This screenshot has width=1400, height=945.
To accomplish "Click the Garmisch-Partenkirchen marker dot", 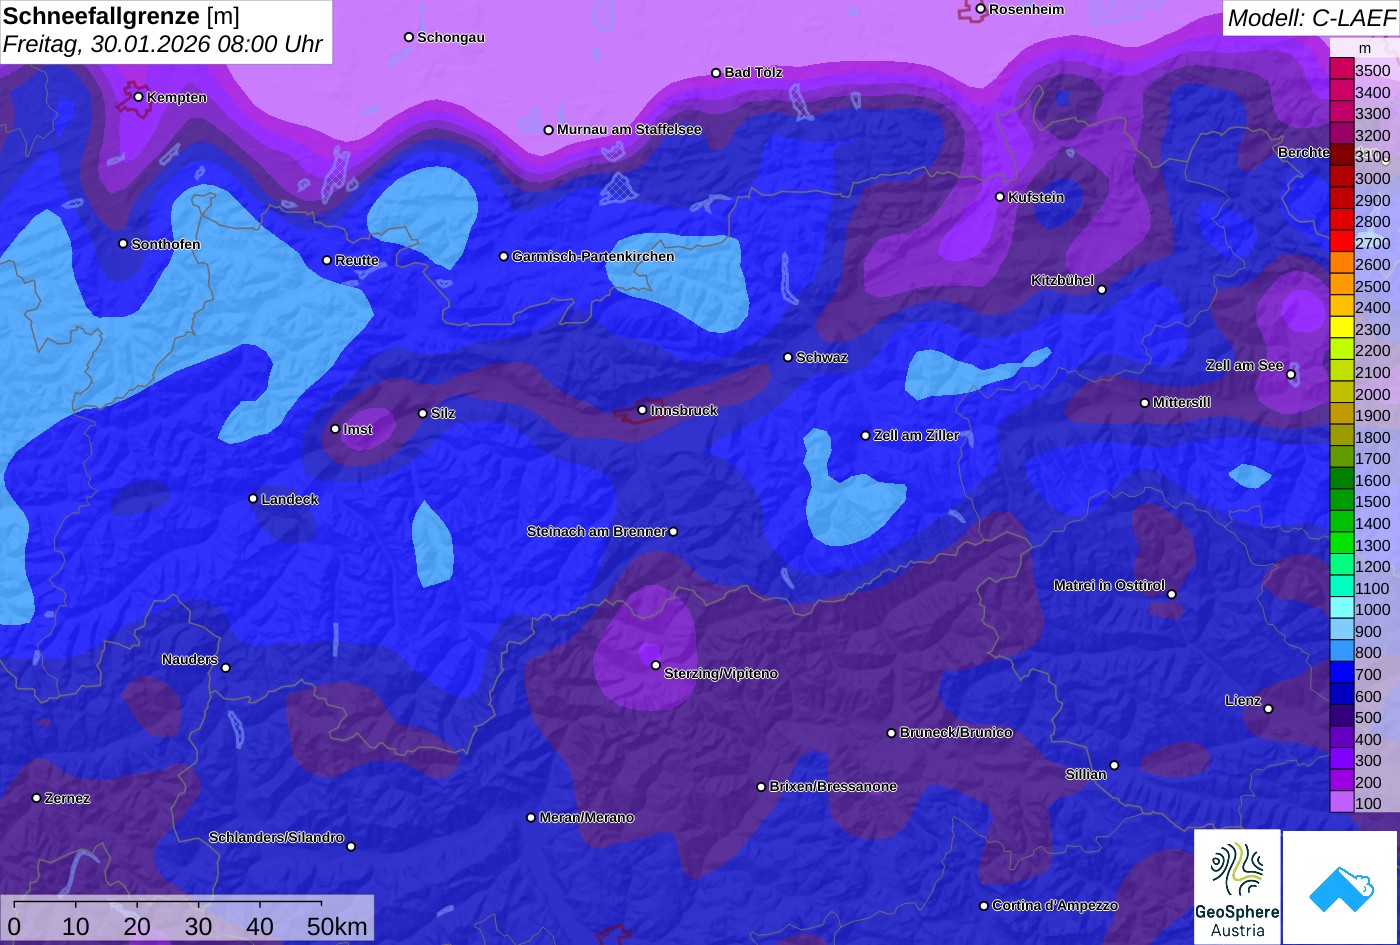I will 504,256.
